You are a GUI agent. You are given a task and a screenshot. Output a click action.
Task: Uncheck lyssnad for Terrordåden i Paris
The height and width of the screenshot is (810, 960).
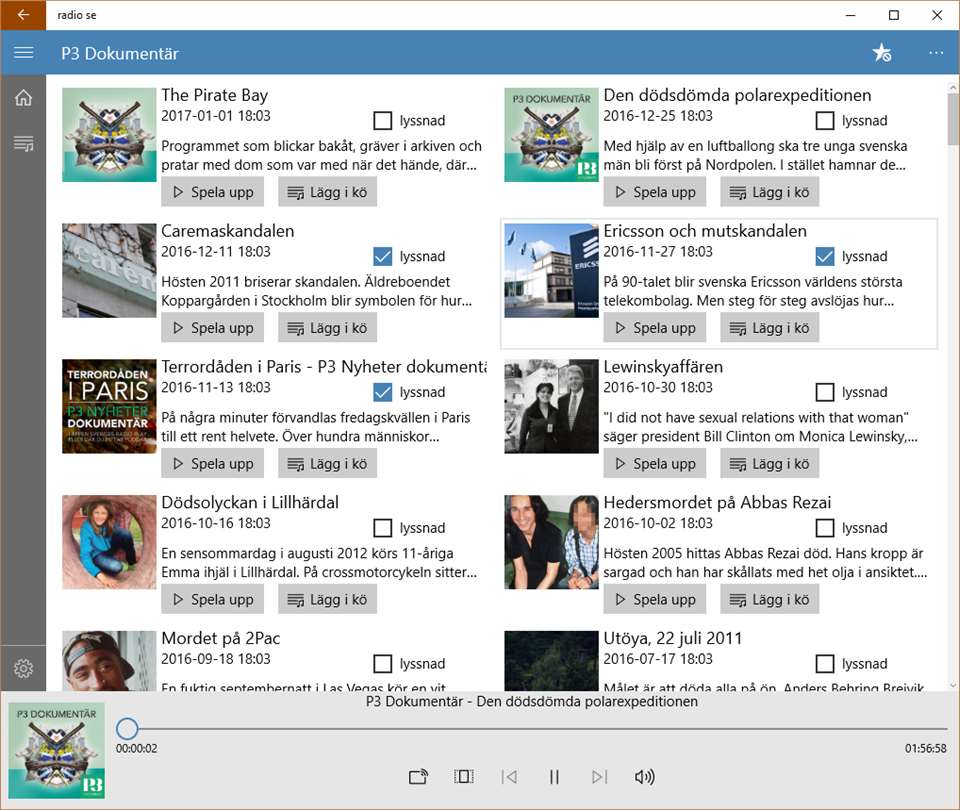pyautogui.click(x=383, y=392)
